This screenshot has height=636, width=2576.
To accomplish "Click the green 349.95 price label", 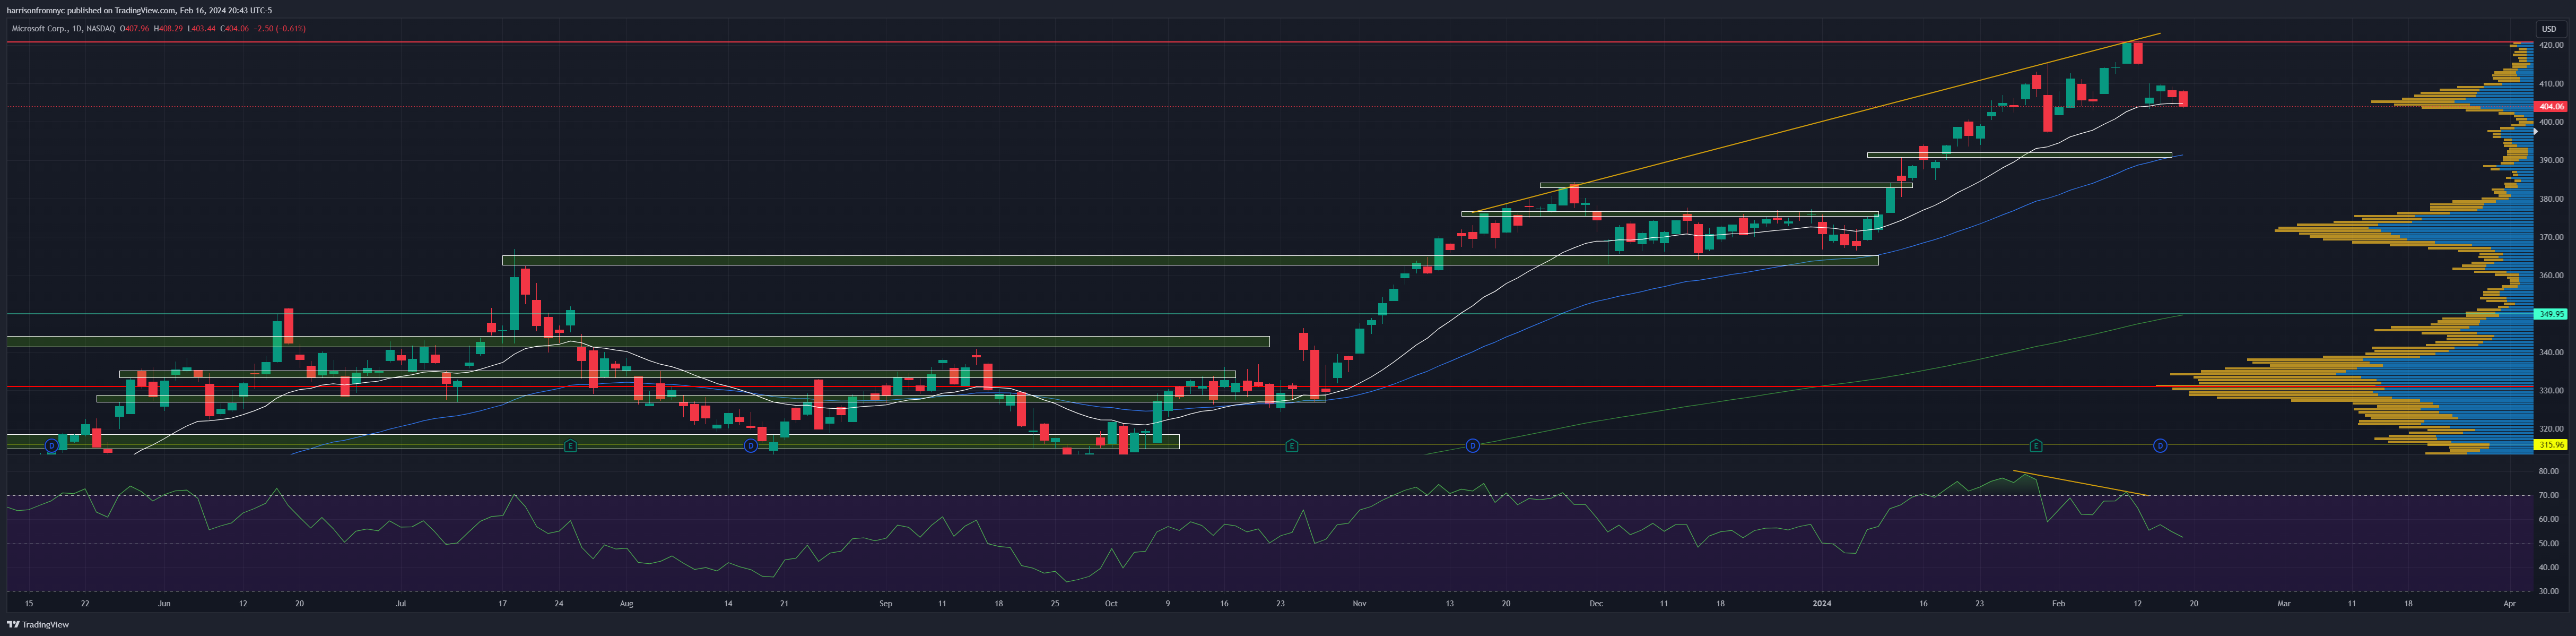I will (2552, 314).
